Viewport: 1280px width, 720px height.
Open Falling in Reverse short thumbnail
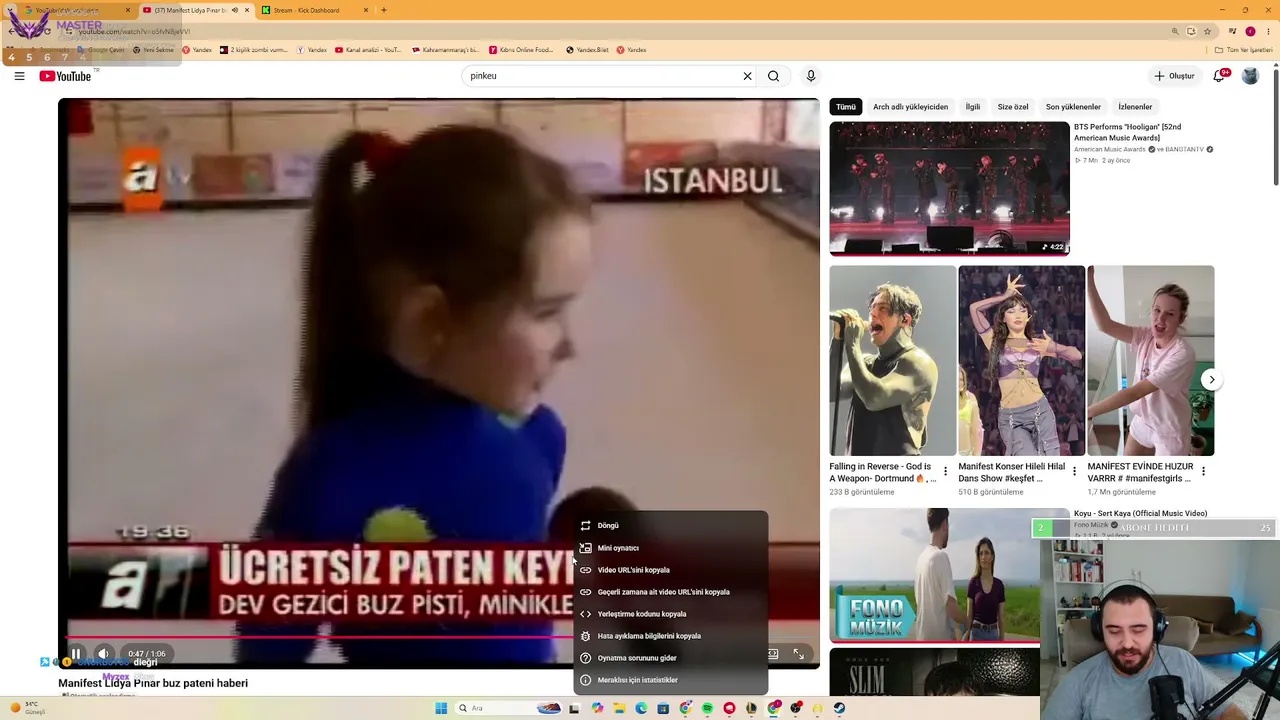click(x=892, y=361)
